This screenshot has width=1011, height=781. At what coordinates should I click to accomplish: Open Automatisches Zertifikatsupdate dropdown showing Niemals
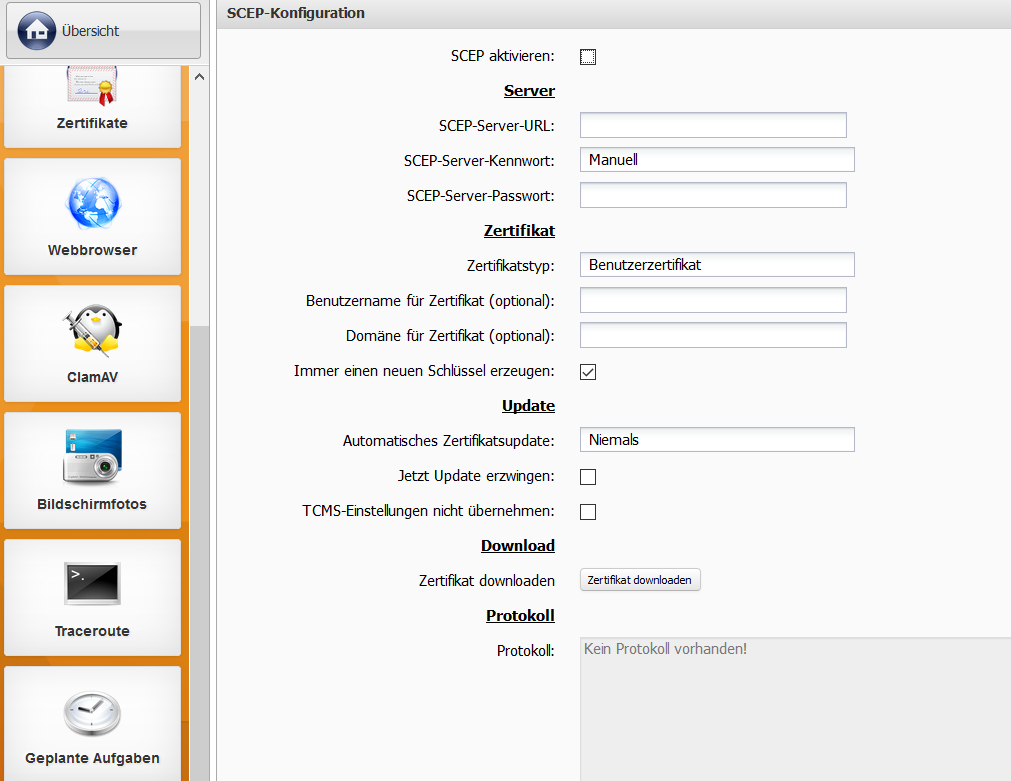pyautogui.click(x=716, y=440)
